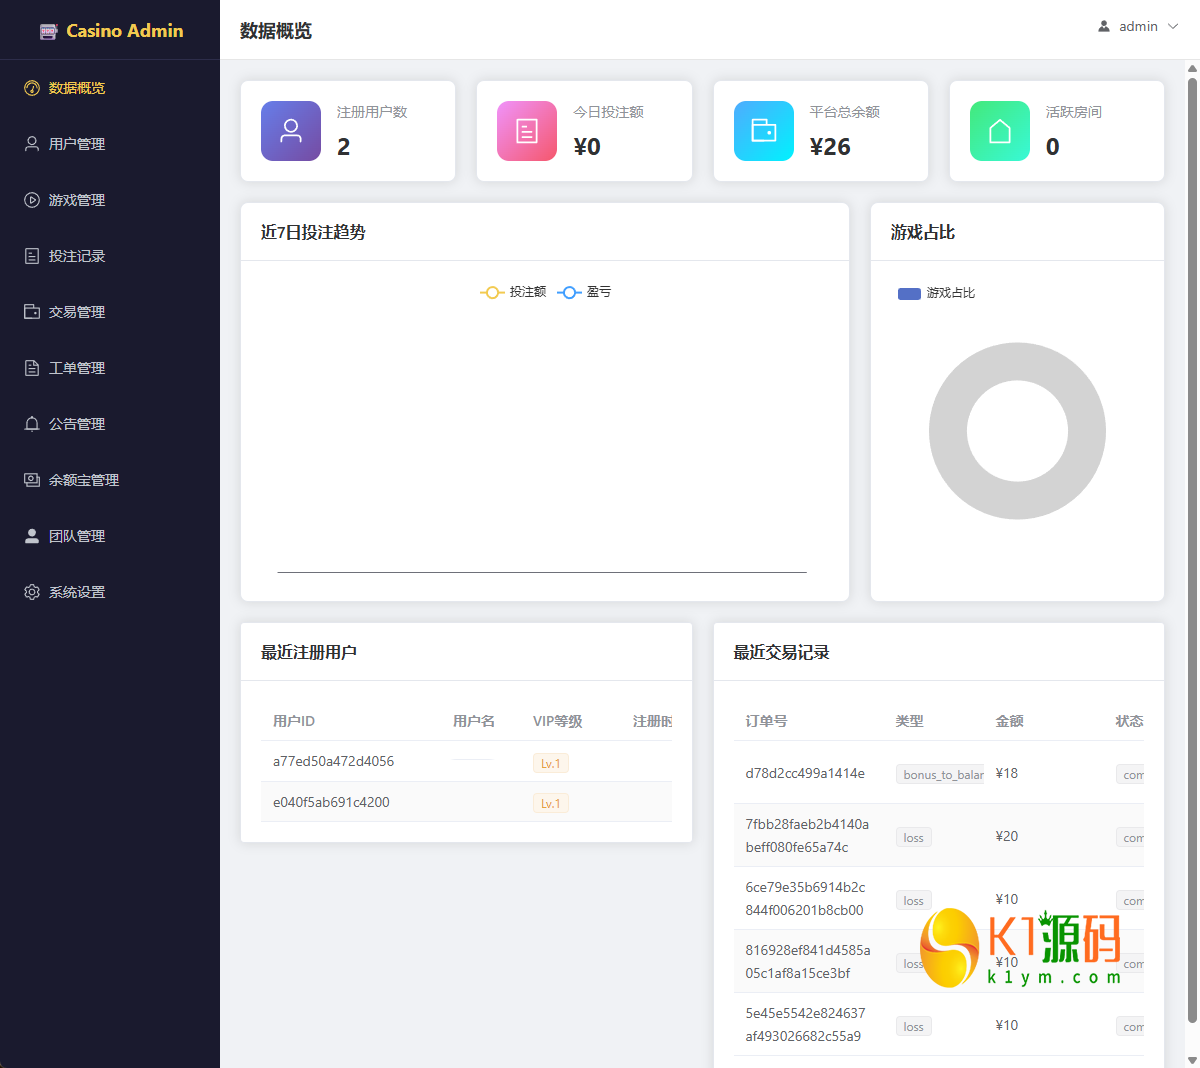Click the pink 今日投注额 card icon
This screenshot has width=1200, height=1068.
pyautogui.click(x=527, y=131)
